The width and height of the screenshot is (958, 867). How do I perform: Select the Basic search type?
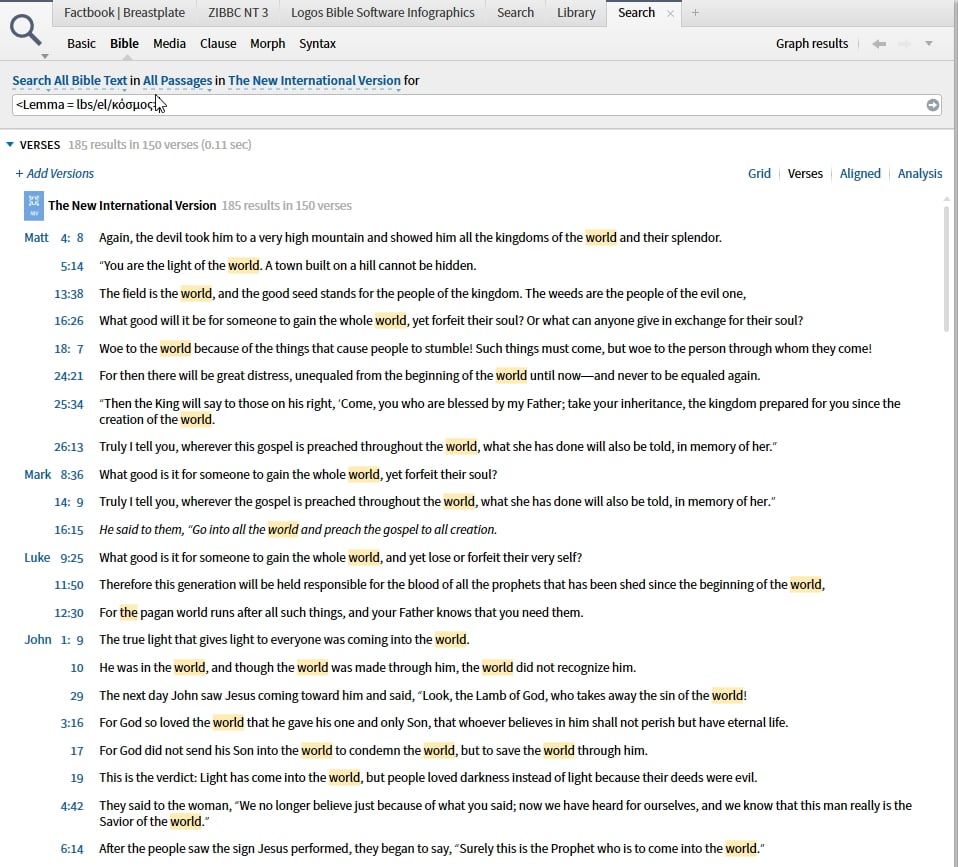coord(81,43)
